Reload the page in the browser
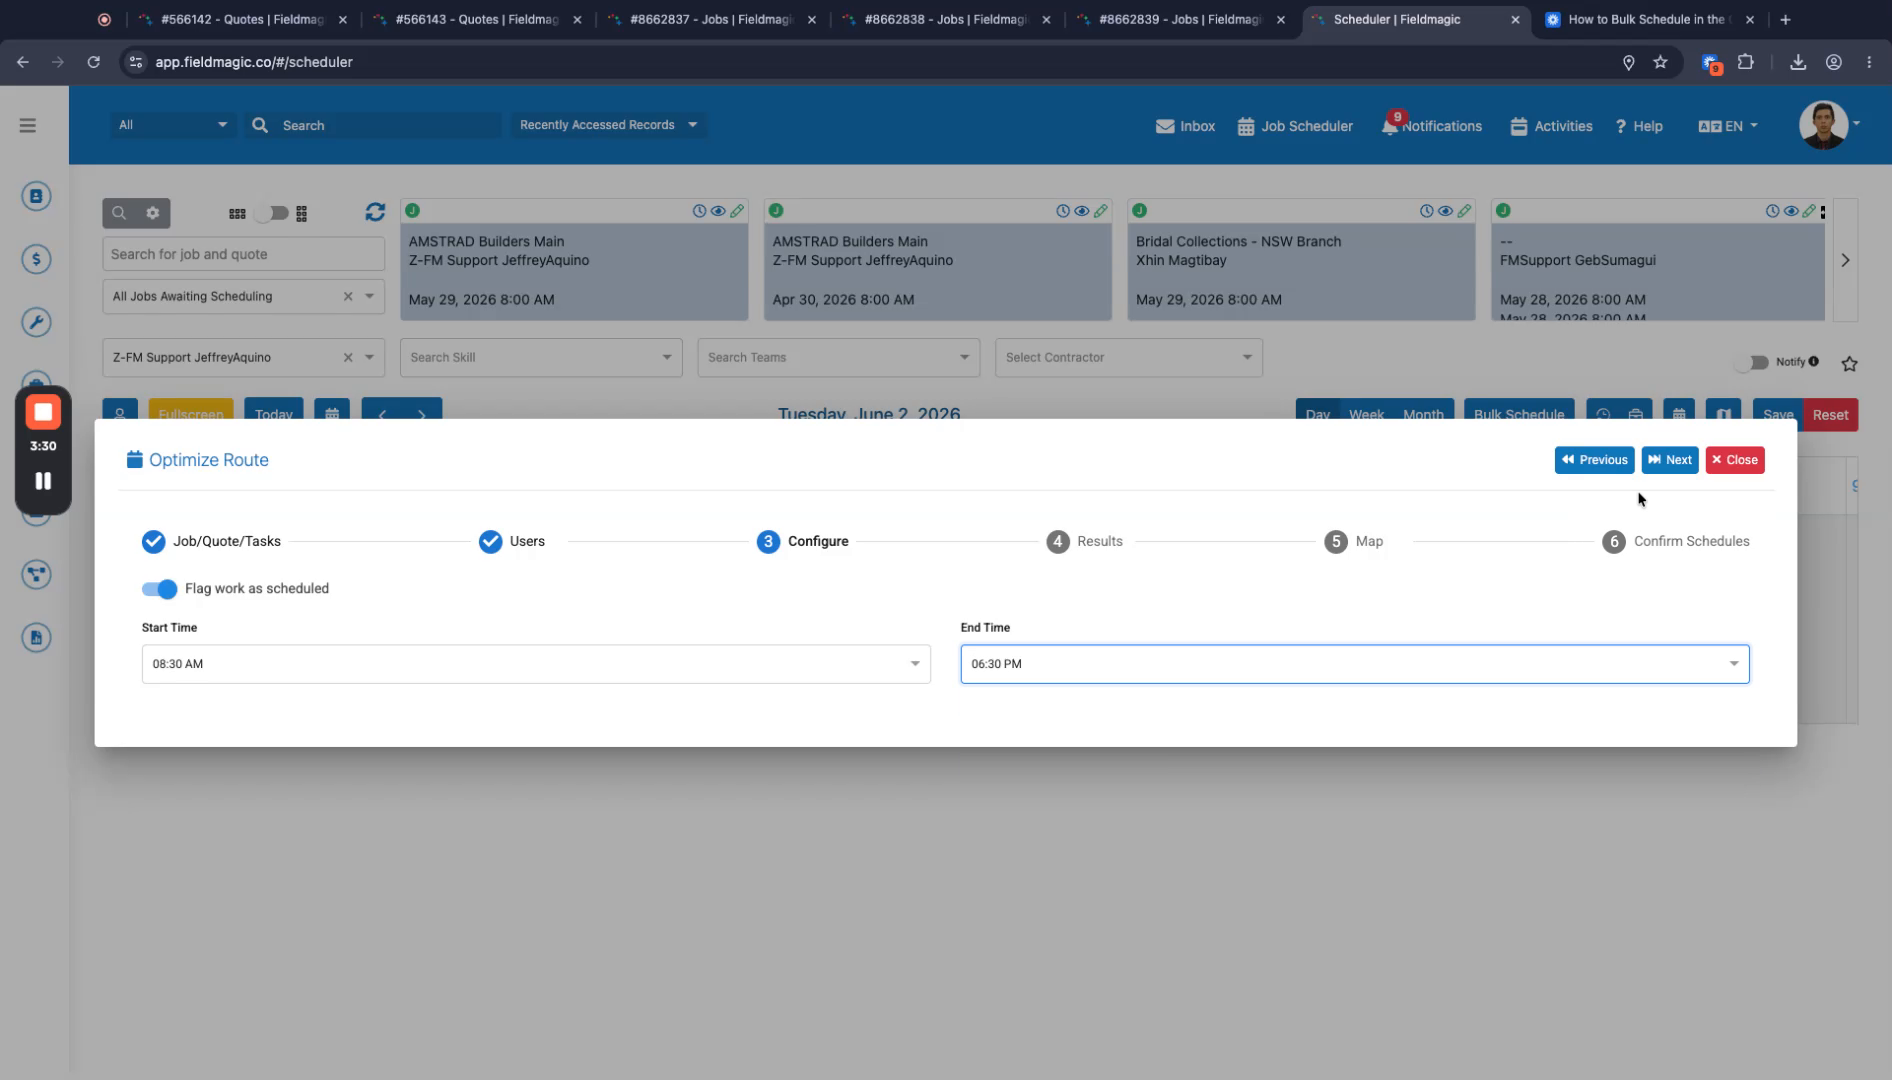The width and height of the screenshot is (1892, 1080). [x=93, y=62]
